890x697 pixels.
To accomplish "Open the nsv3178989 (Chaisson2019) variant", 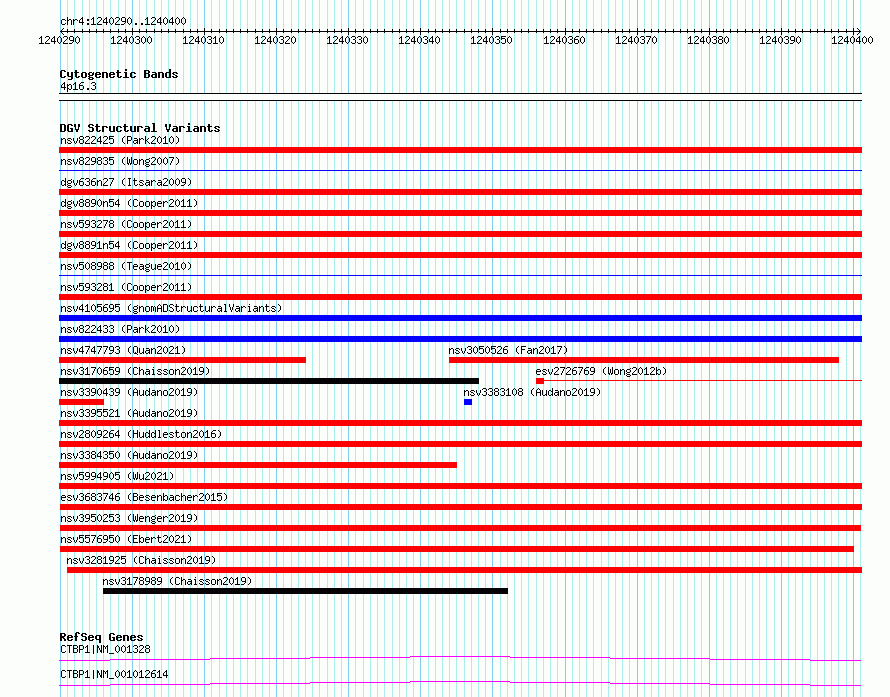I will [x=177, y=581].
